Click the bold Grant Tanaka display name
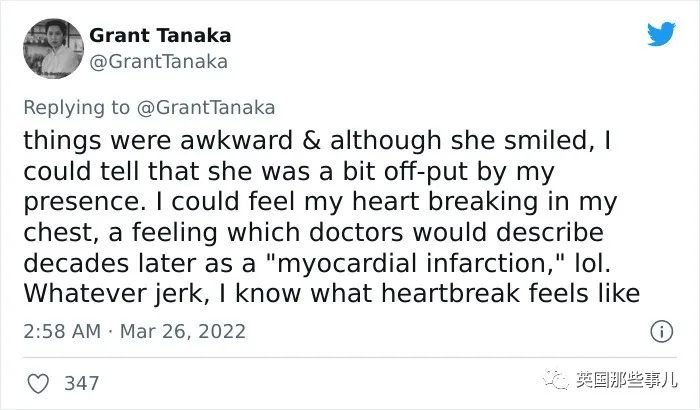 pos(160,36)
